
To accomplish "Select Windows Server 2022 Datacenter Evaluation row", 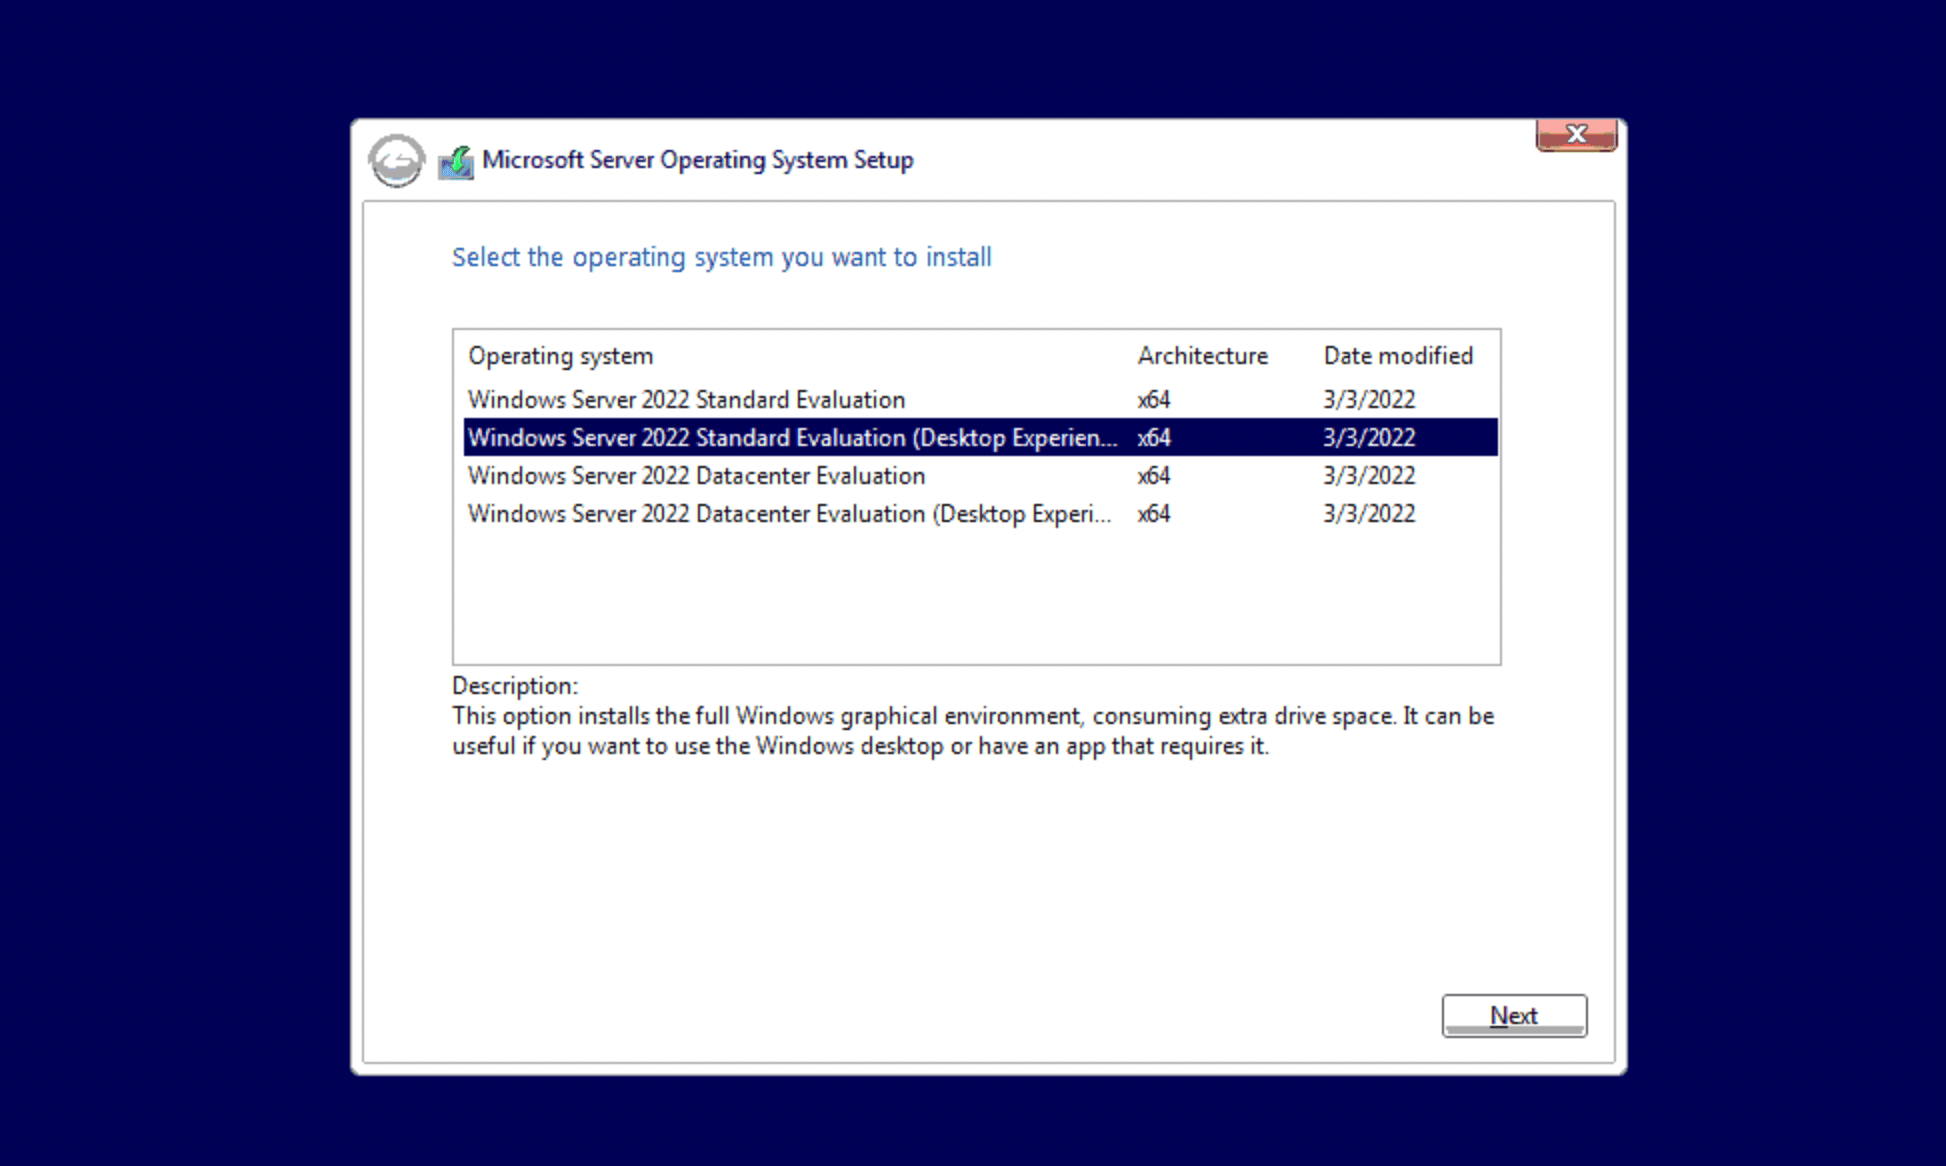I will pos(980,475).
